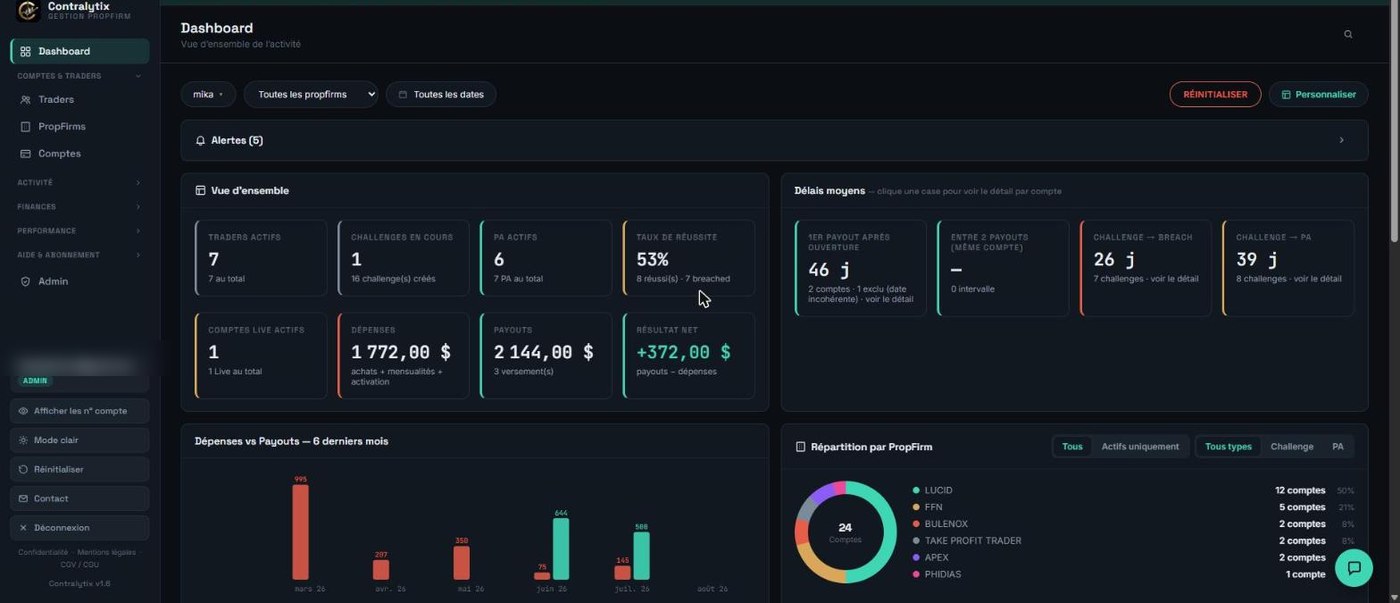Click the green 508 payout bar
Viewport: 1400px width, 603px height.
pyautogui.click(x=641, y=556)
